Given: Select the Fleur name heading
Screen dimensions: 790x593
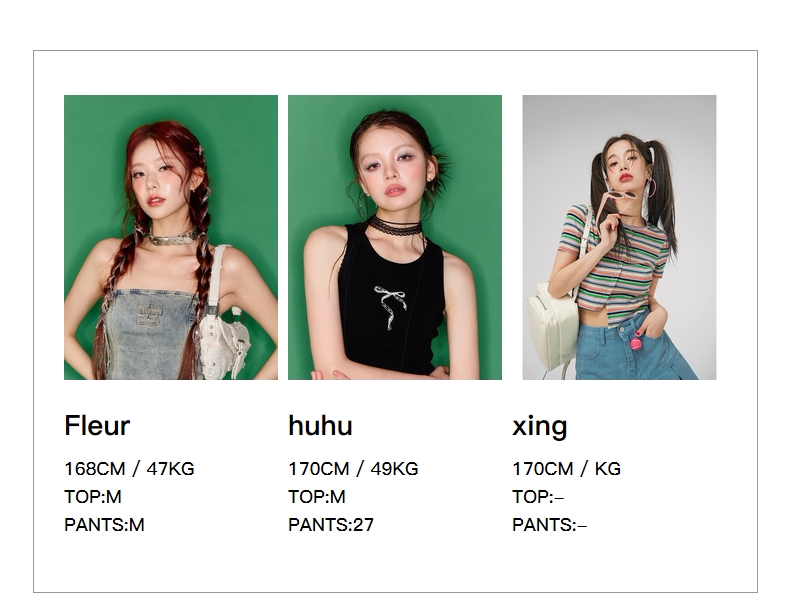Looking at the screenshot, I should click(x=97, y=426).
